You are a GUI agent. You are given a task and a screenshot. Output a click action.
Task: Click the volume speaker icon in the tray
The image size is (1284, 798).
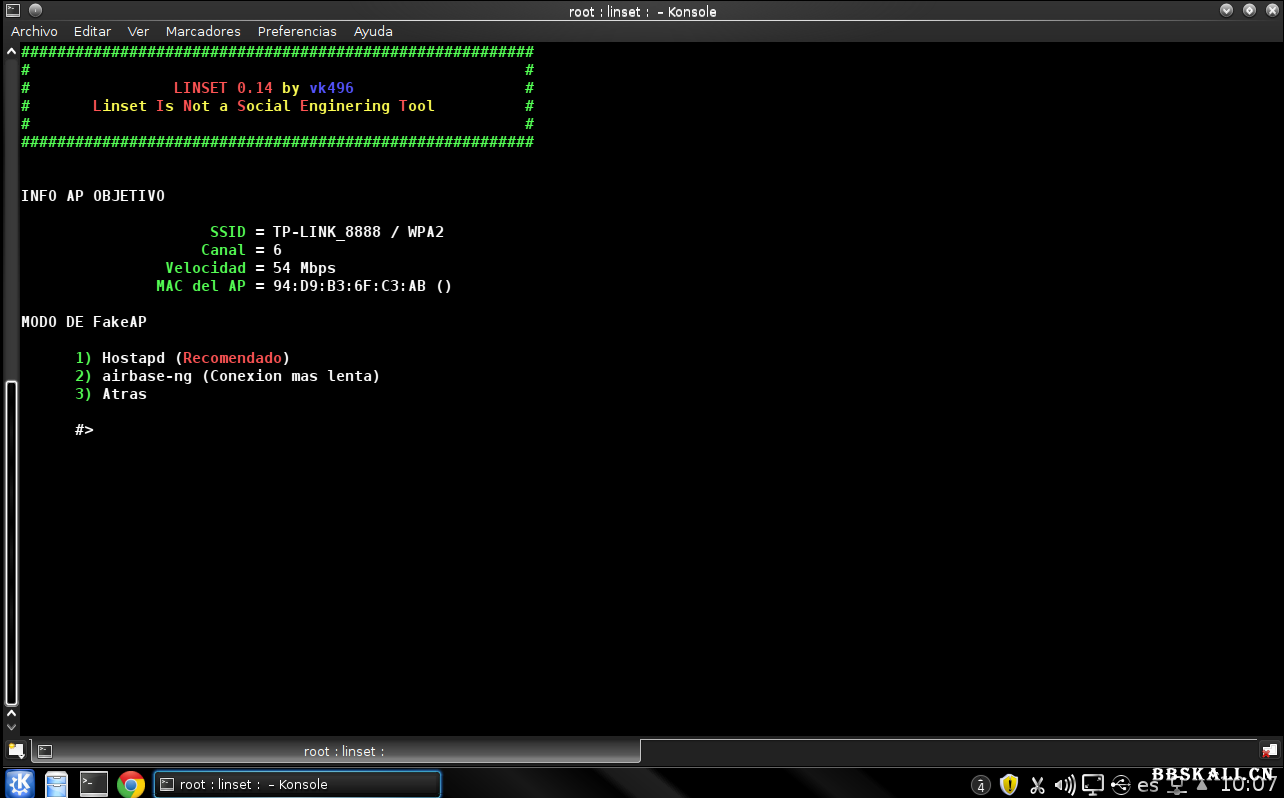[x=1065, y=785]
